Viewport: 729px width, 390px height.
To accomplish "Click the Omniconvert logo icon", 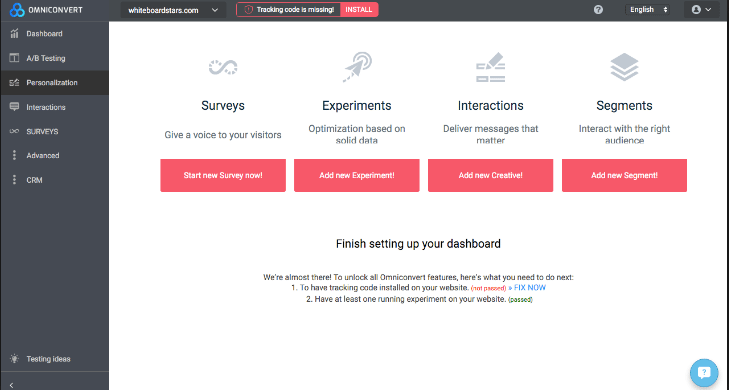I will 17,10.
